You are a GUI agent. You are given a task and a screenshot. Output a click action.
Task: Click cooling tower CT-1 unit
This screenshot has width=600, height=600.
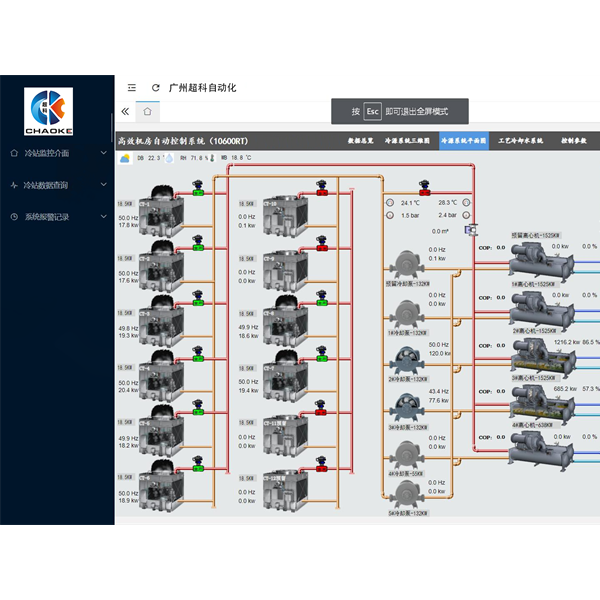click(x=161, y=211)
